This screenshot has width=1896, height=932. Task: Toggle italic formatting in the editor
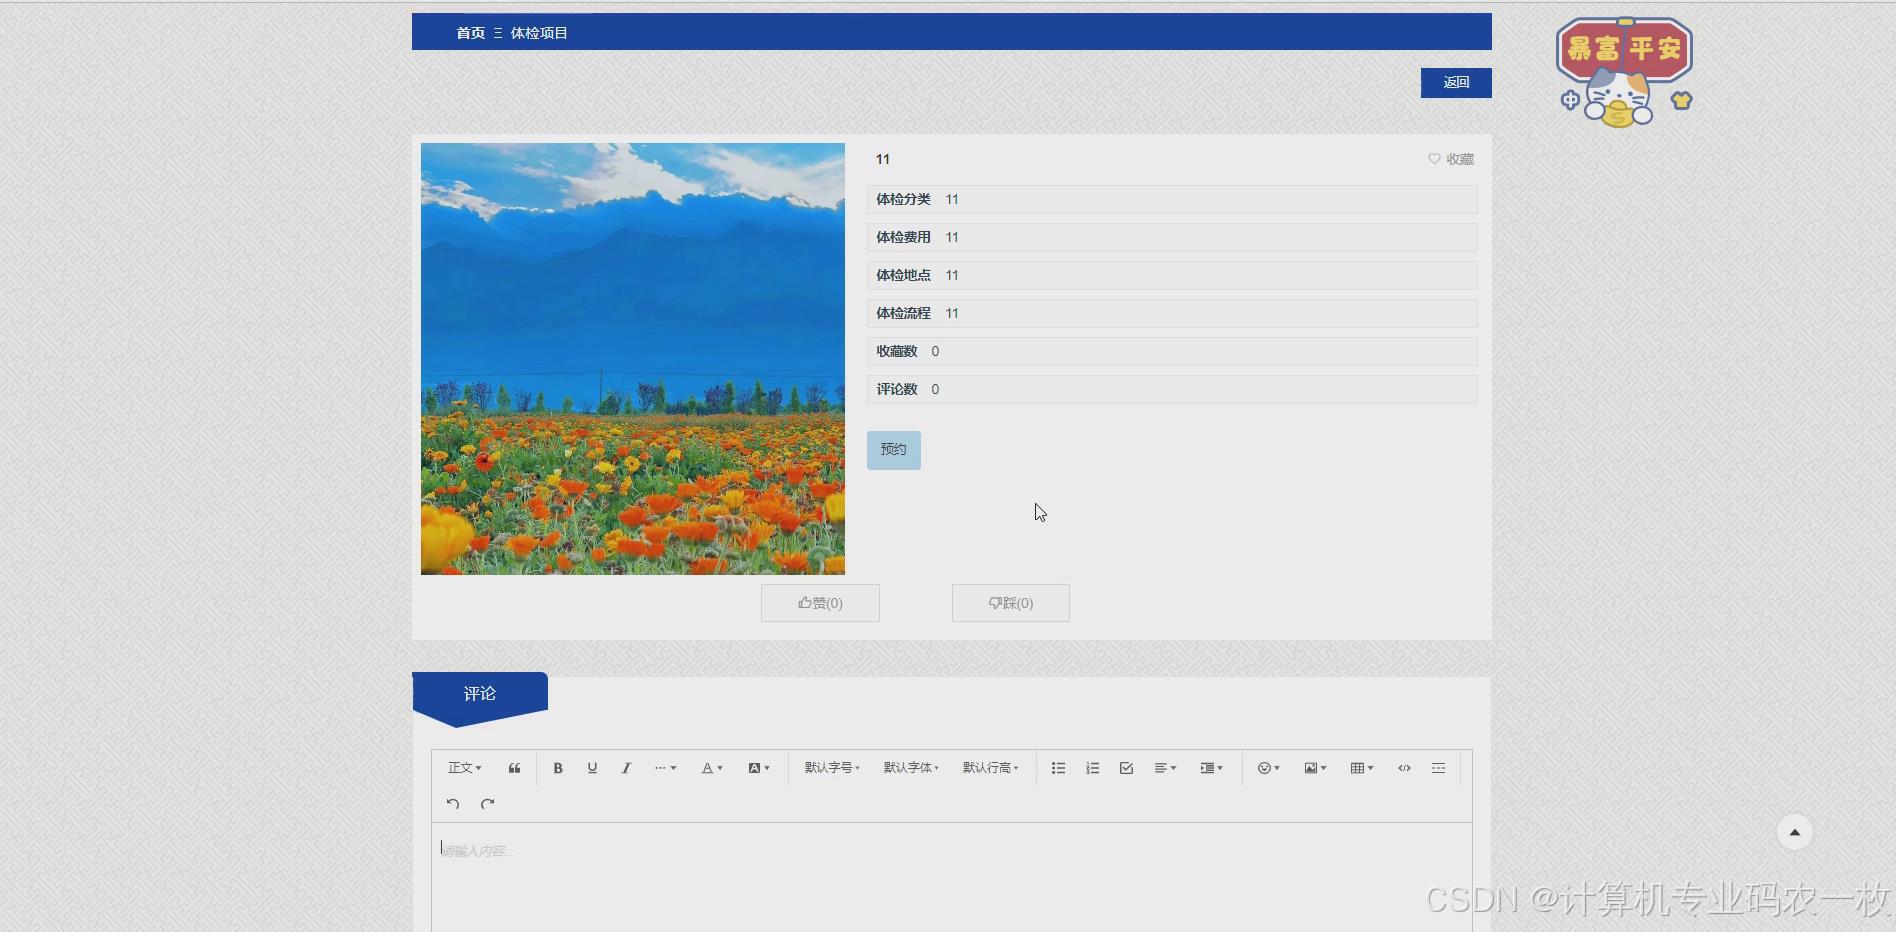click(x=626, y=768)
